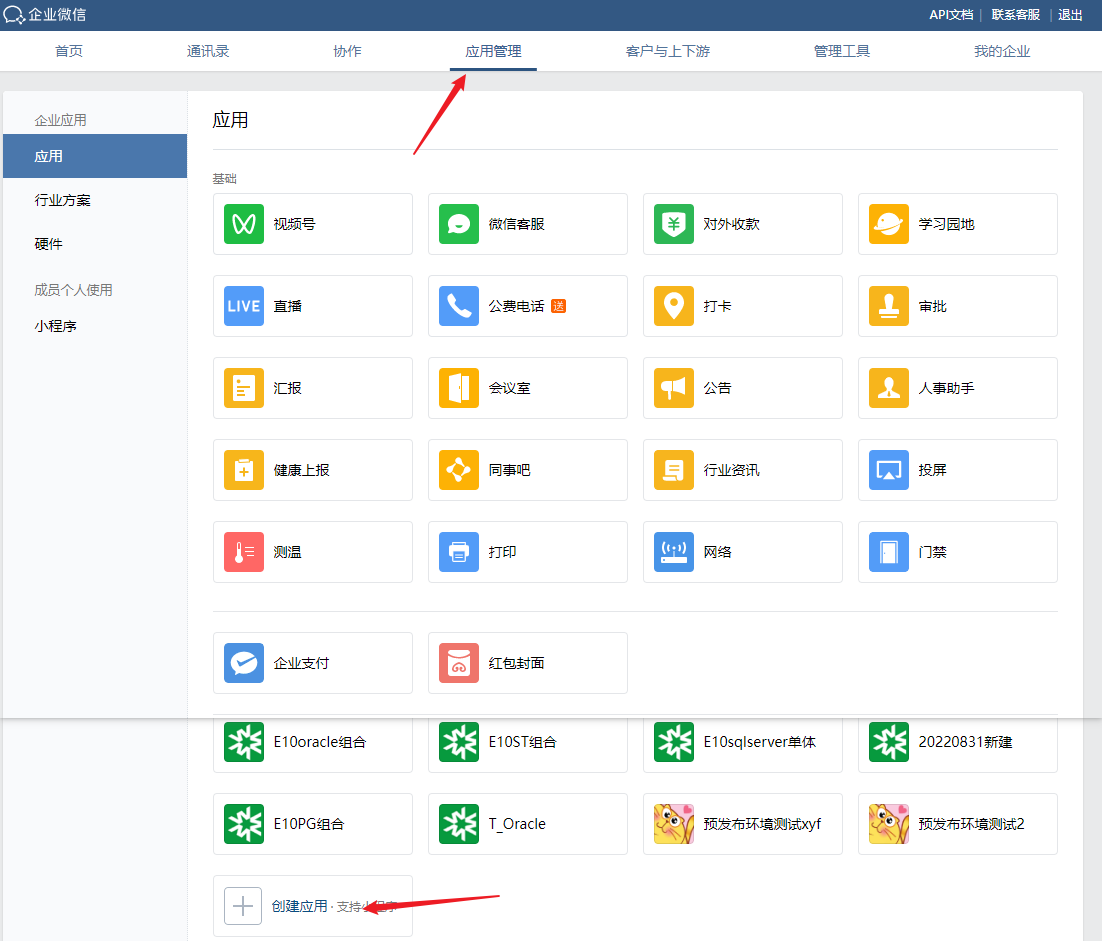Open the 20220831新建 app icon
Image resolution: width=1102 pixels, height=941 pixels.
point(889,742)
